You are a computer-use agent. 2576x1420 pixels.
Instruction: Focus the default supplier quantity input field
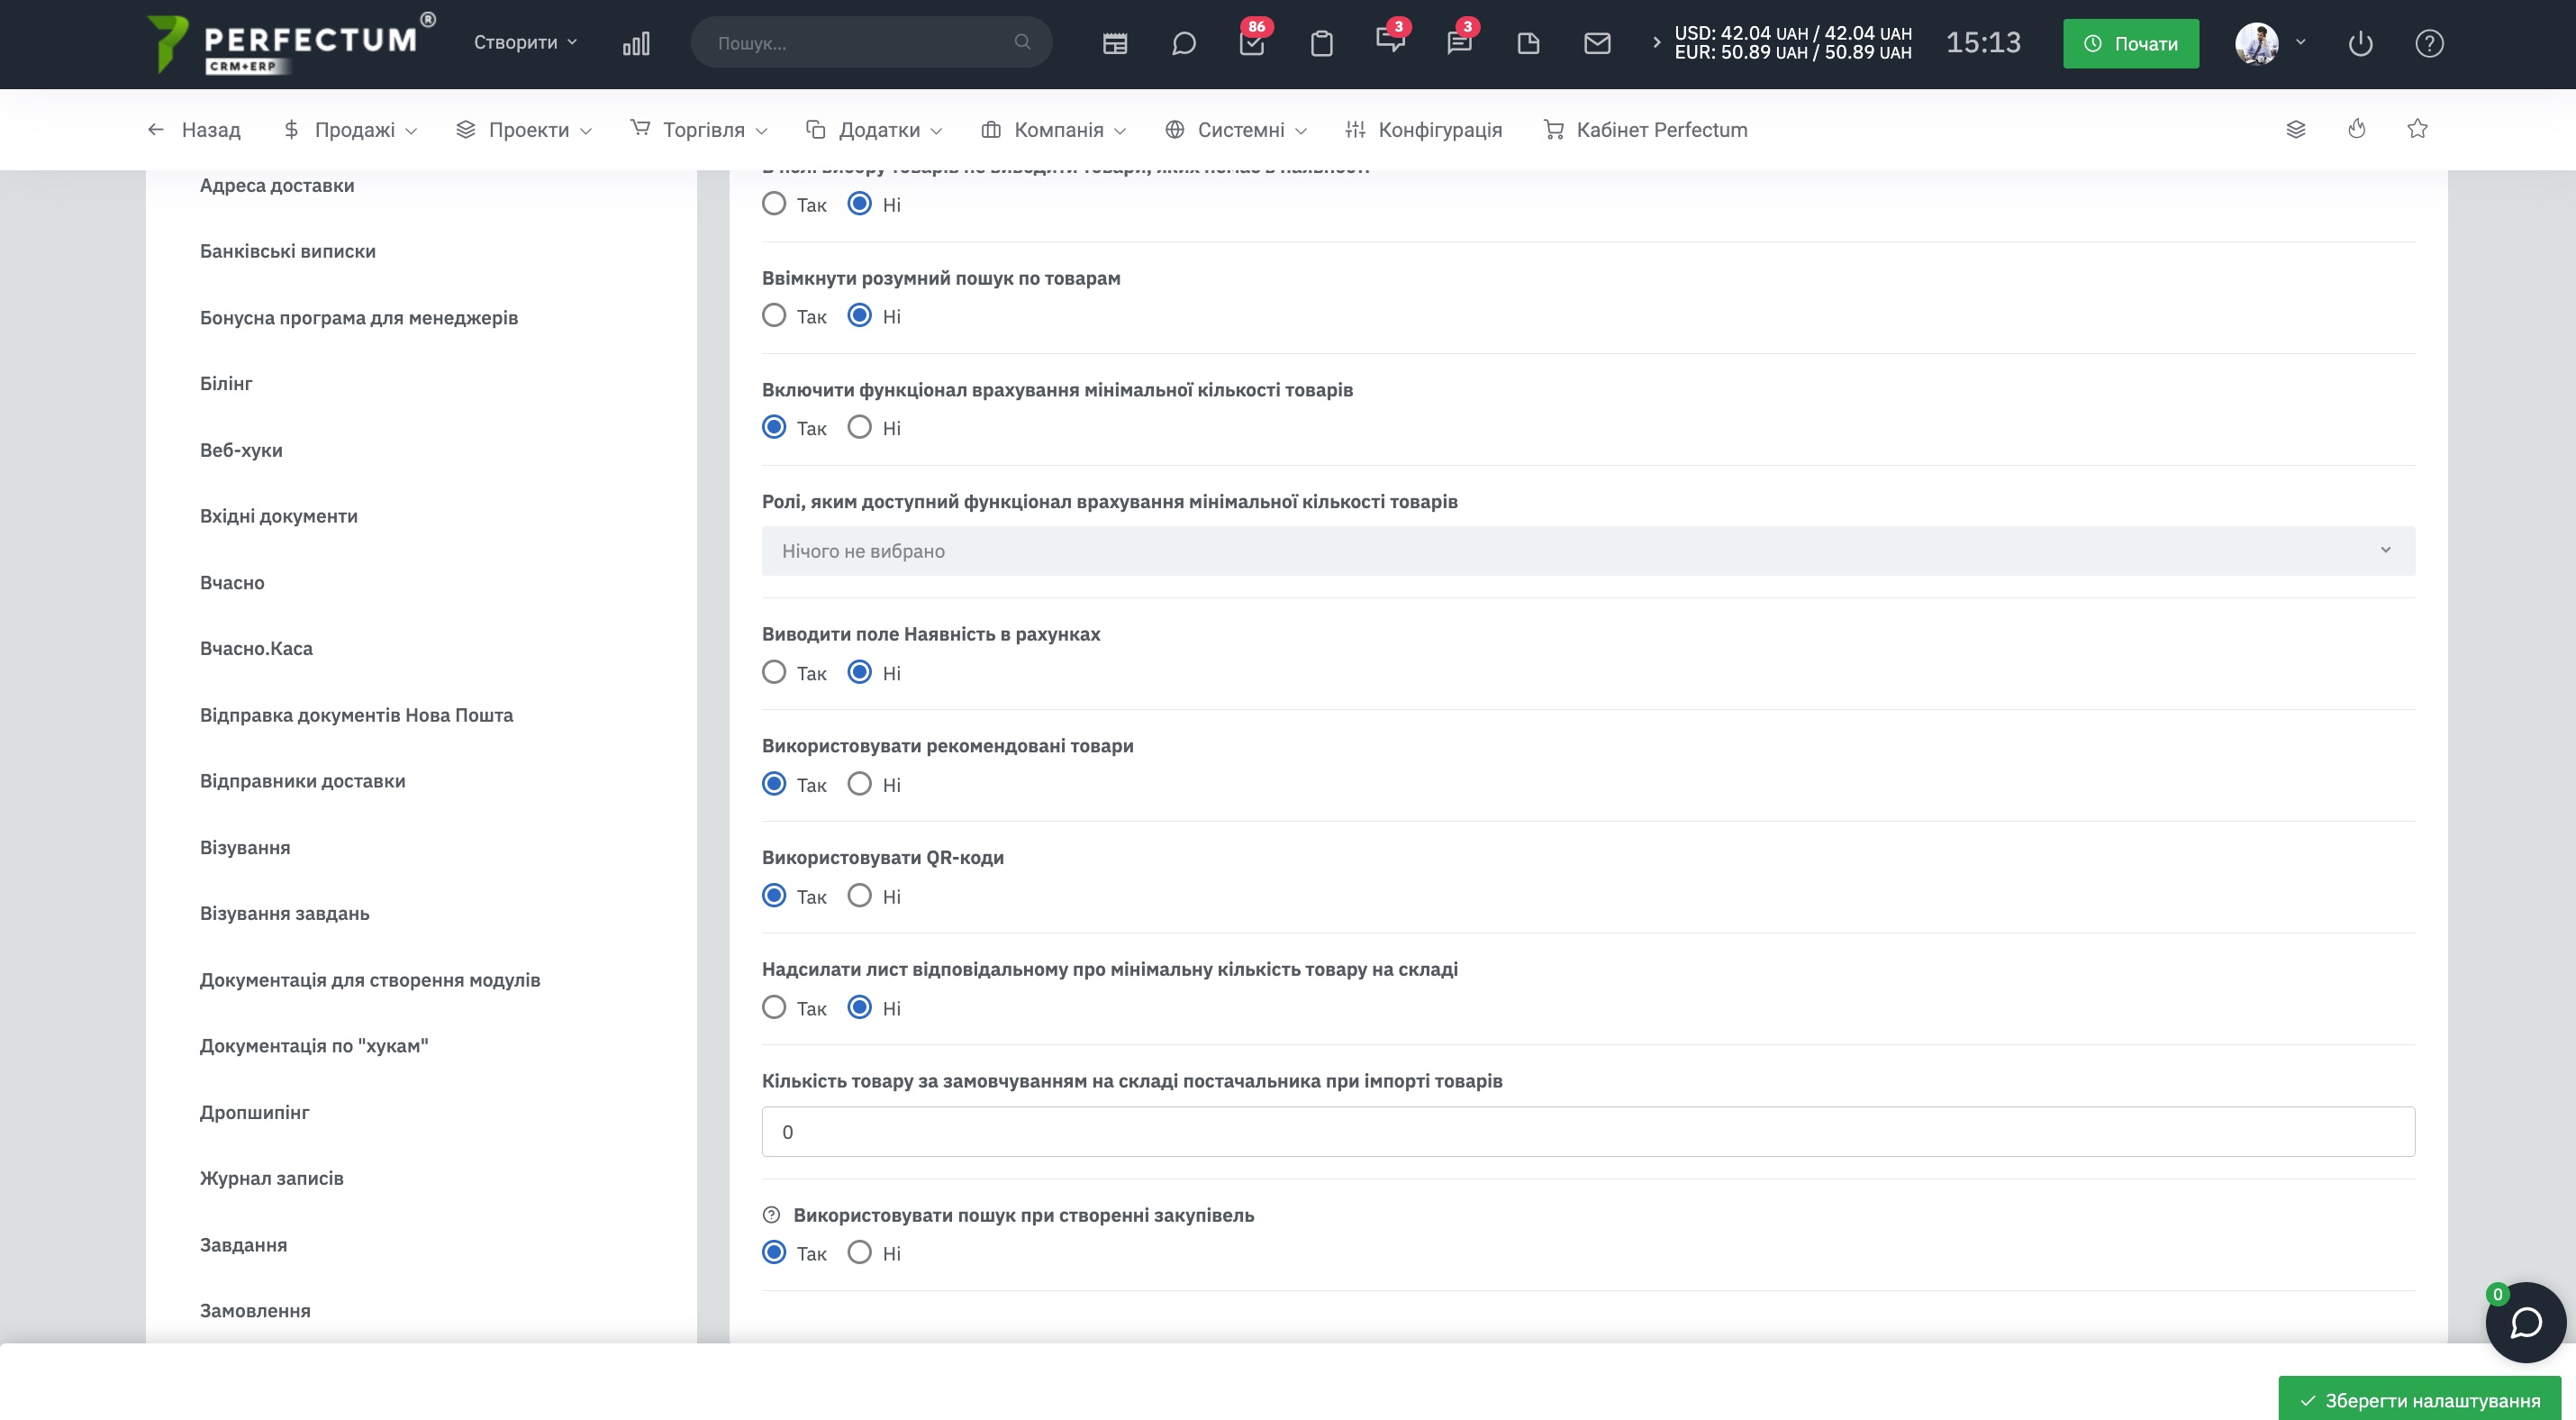pos(1588,1132)
